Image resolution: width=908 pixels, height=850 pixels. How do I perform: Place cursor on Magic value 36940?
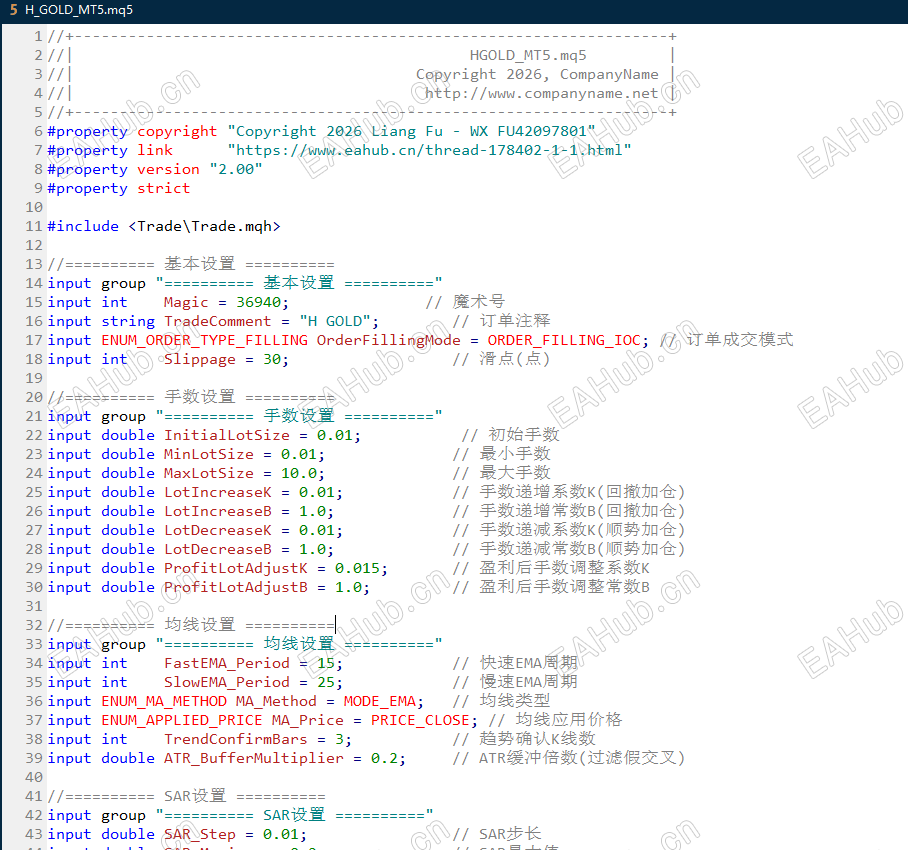[260, 302]
